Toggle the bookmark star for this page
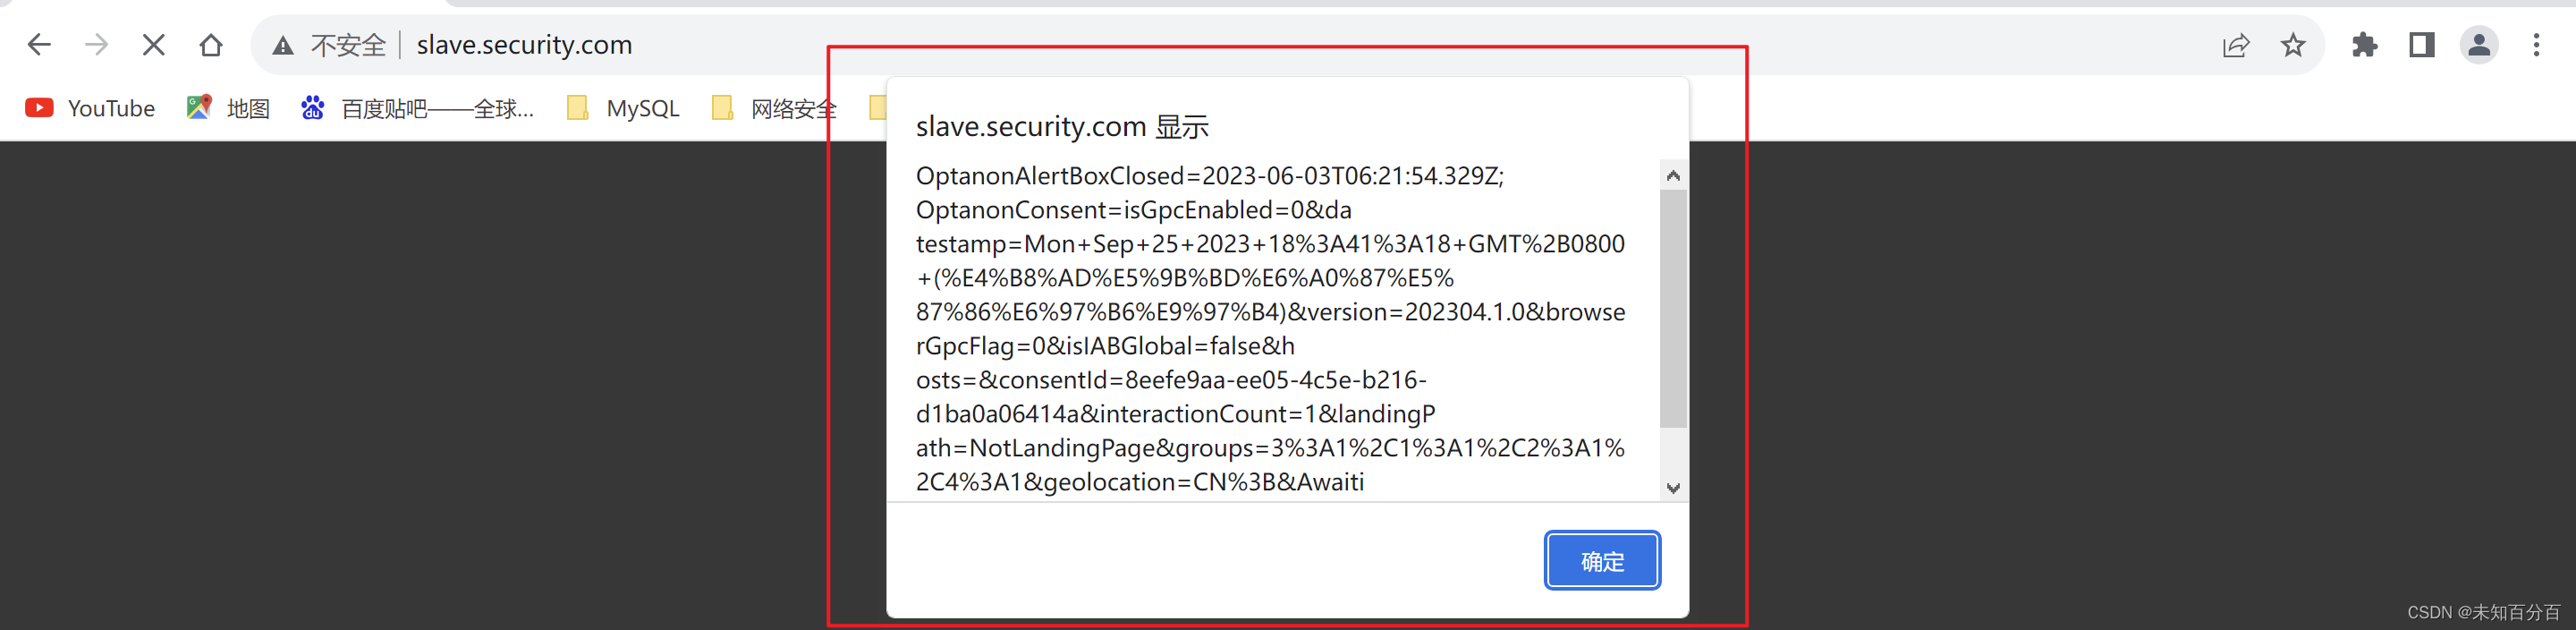 pos(2293,44)
